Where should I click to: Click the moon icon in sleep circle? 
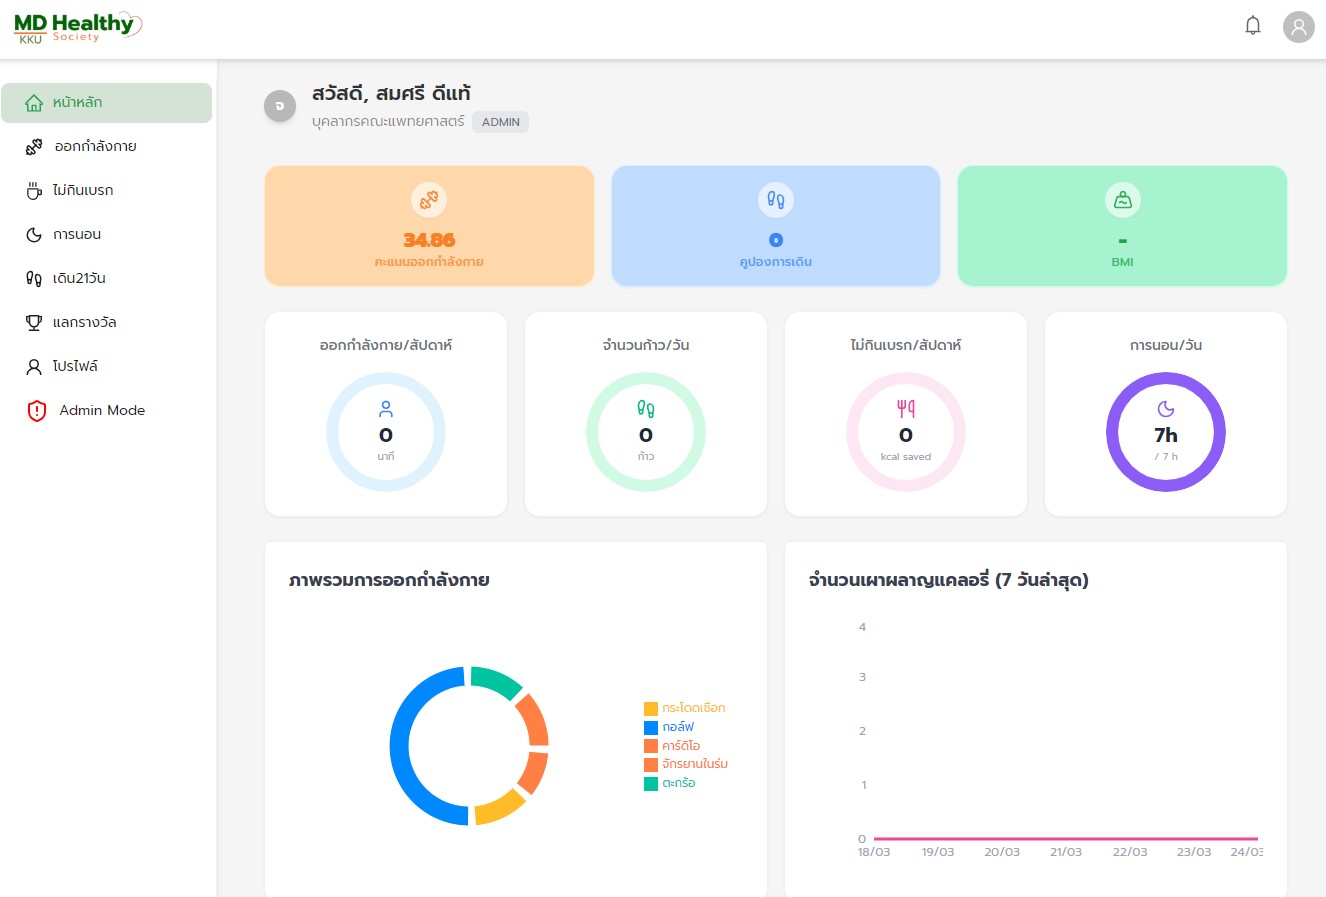click(1165, 409)
